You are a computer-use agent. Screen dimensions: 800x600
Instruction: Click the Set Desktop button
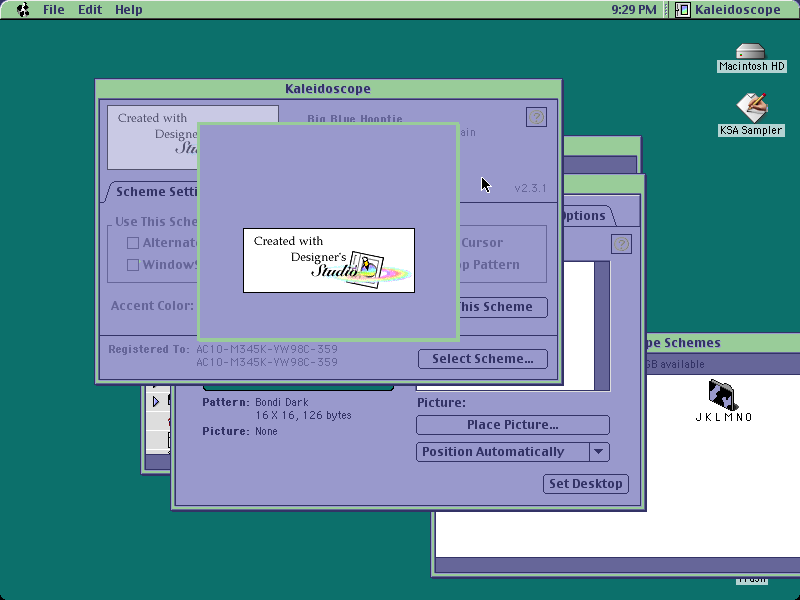pyautogui.click(x=586, y=484)
